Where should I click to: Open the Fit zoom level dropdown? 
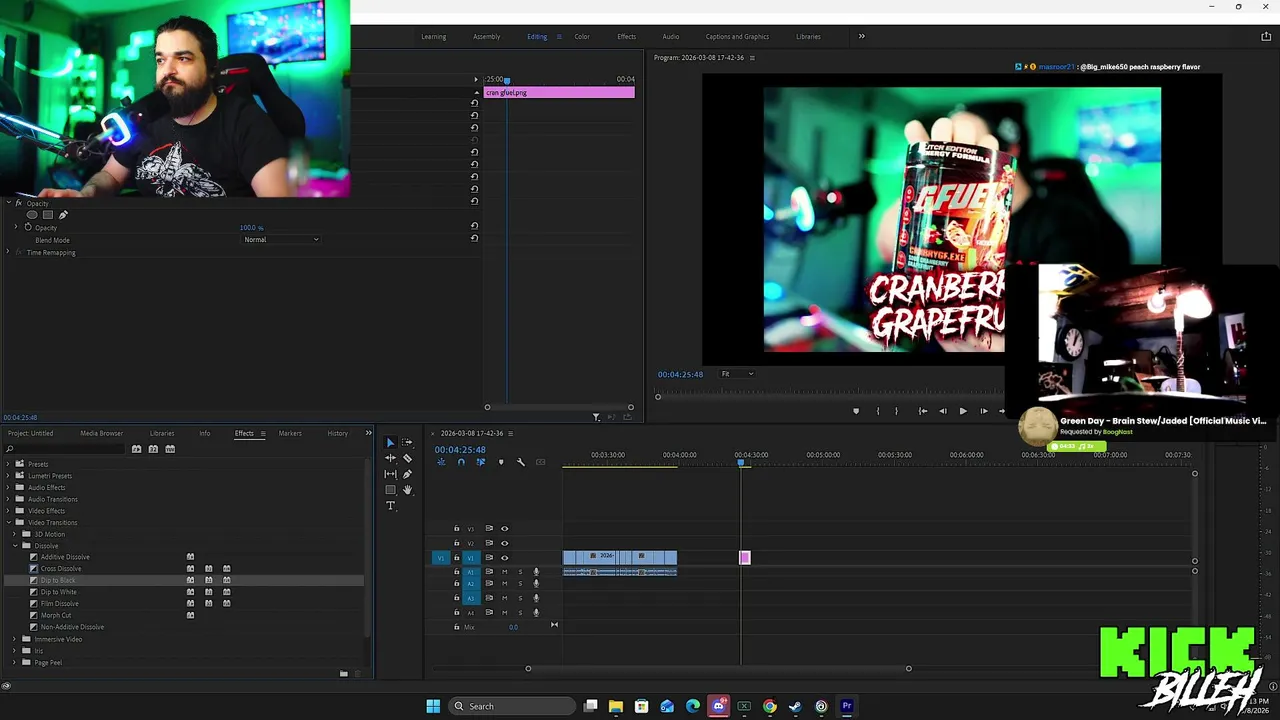coord(737,374)
